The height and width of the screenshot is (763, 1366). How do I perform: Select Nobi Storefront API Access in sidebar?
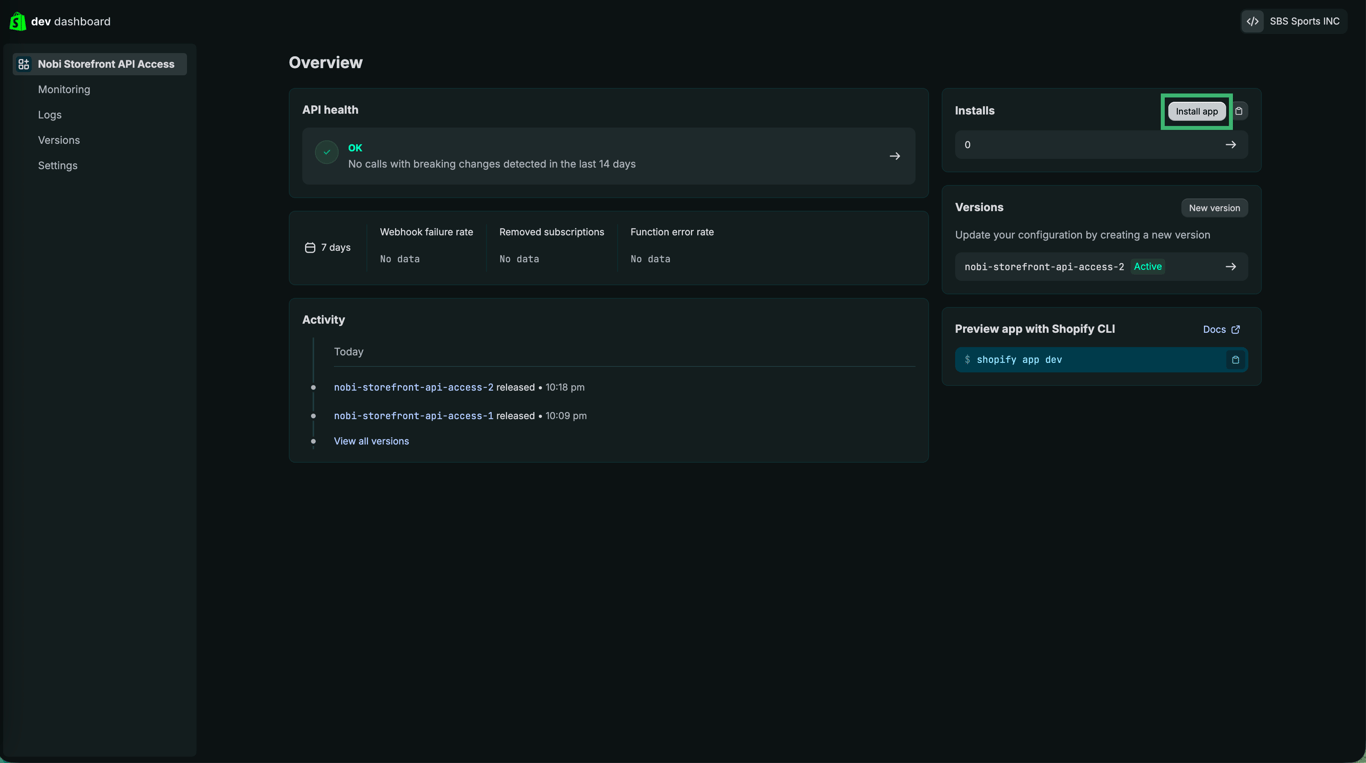99,64
